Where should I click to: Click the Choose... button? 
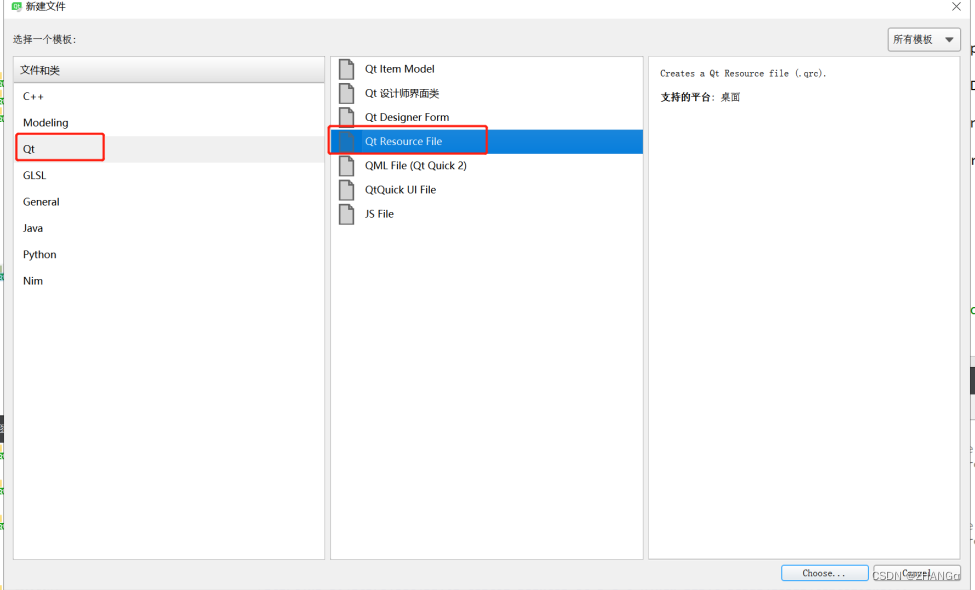[x=824, y=573]
